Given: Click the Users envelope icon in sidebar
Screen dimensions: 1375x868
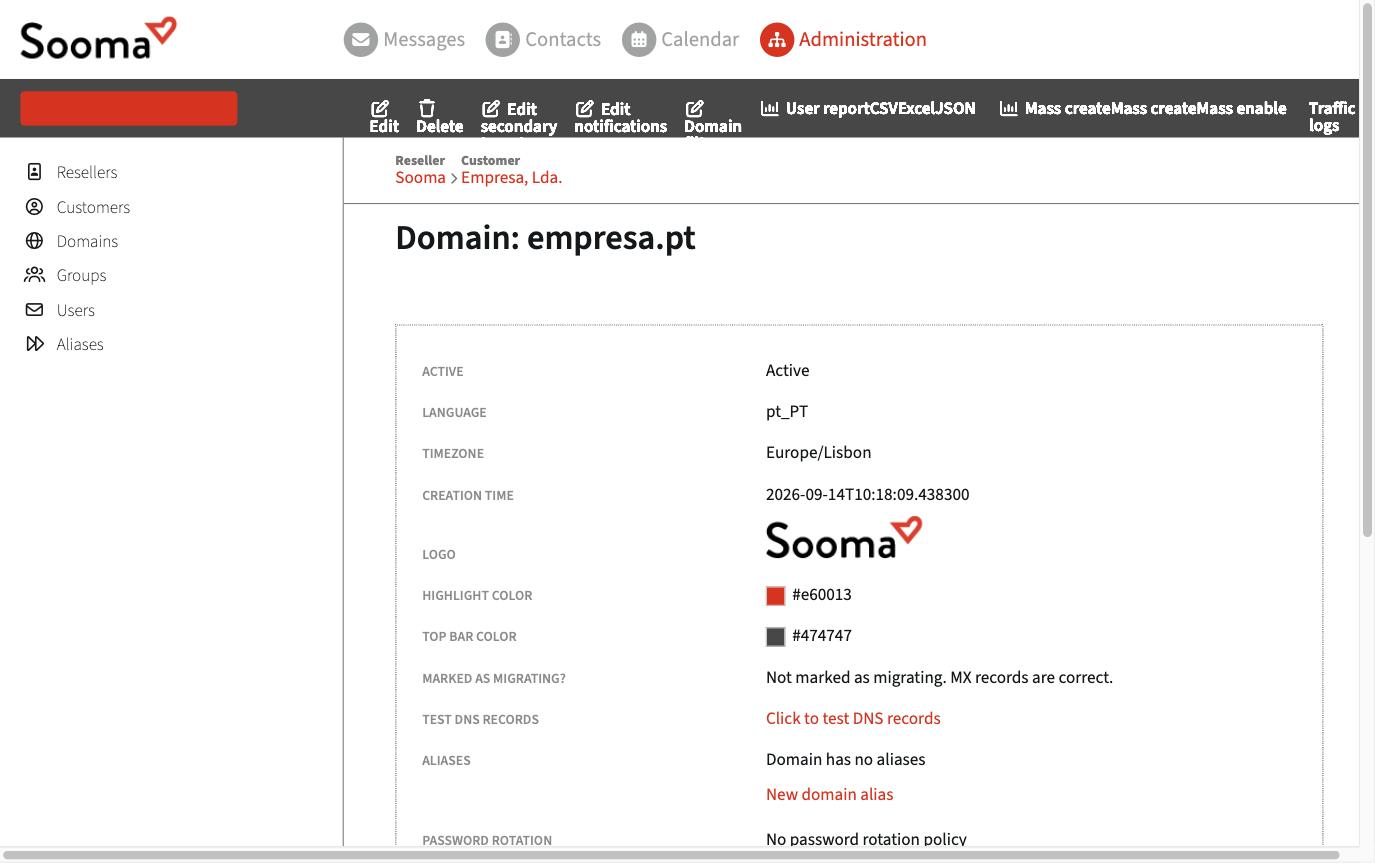Looking at the screenshot, I should 34,310.
